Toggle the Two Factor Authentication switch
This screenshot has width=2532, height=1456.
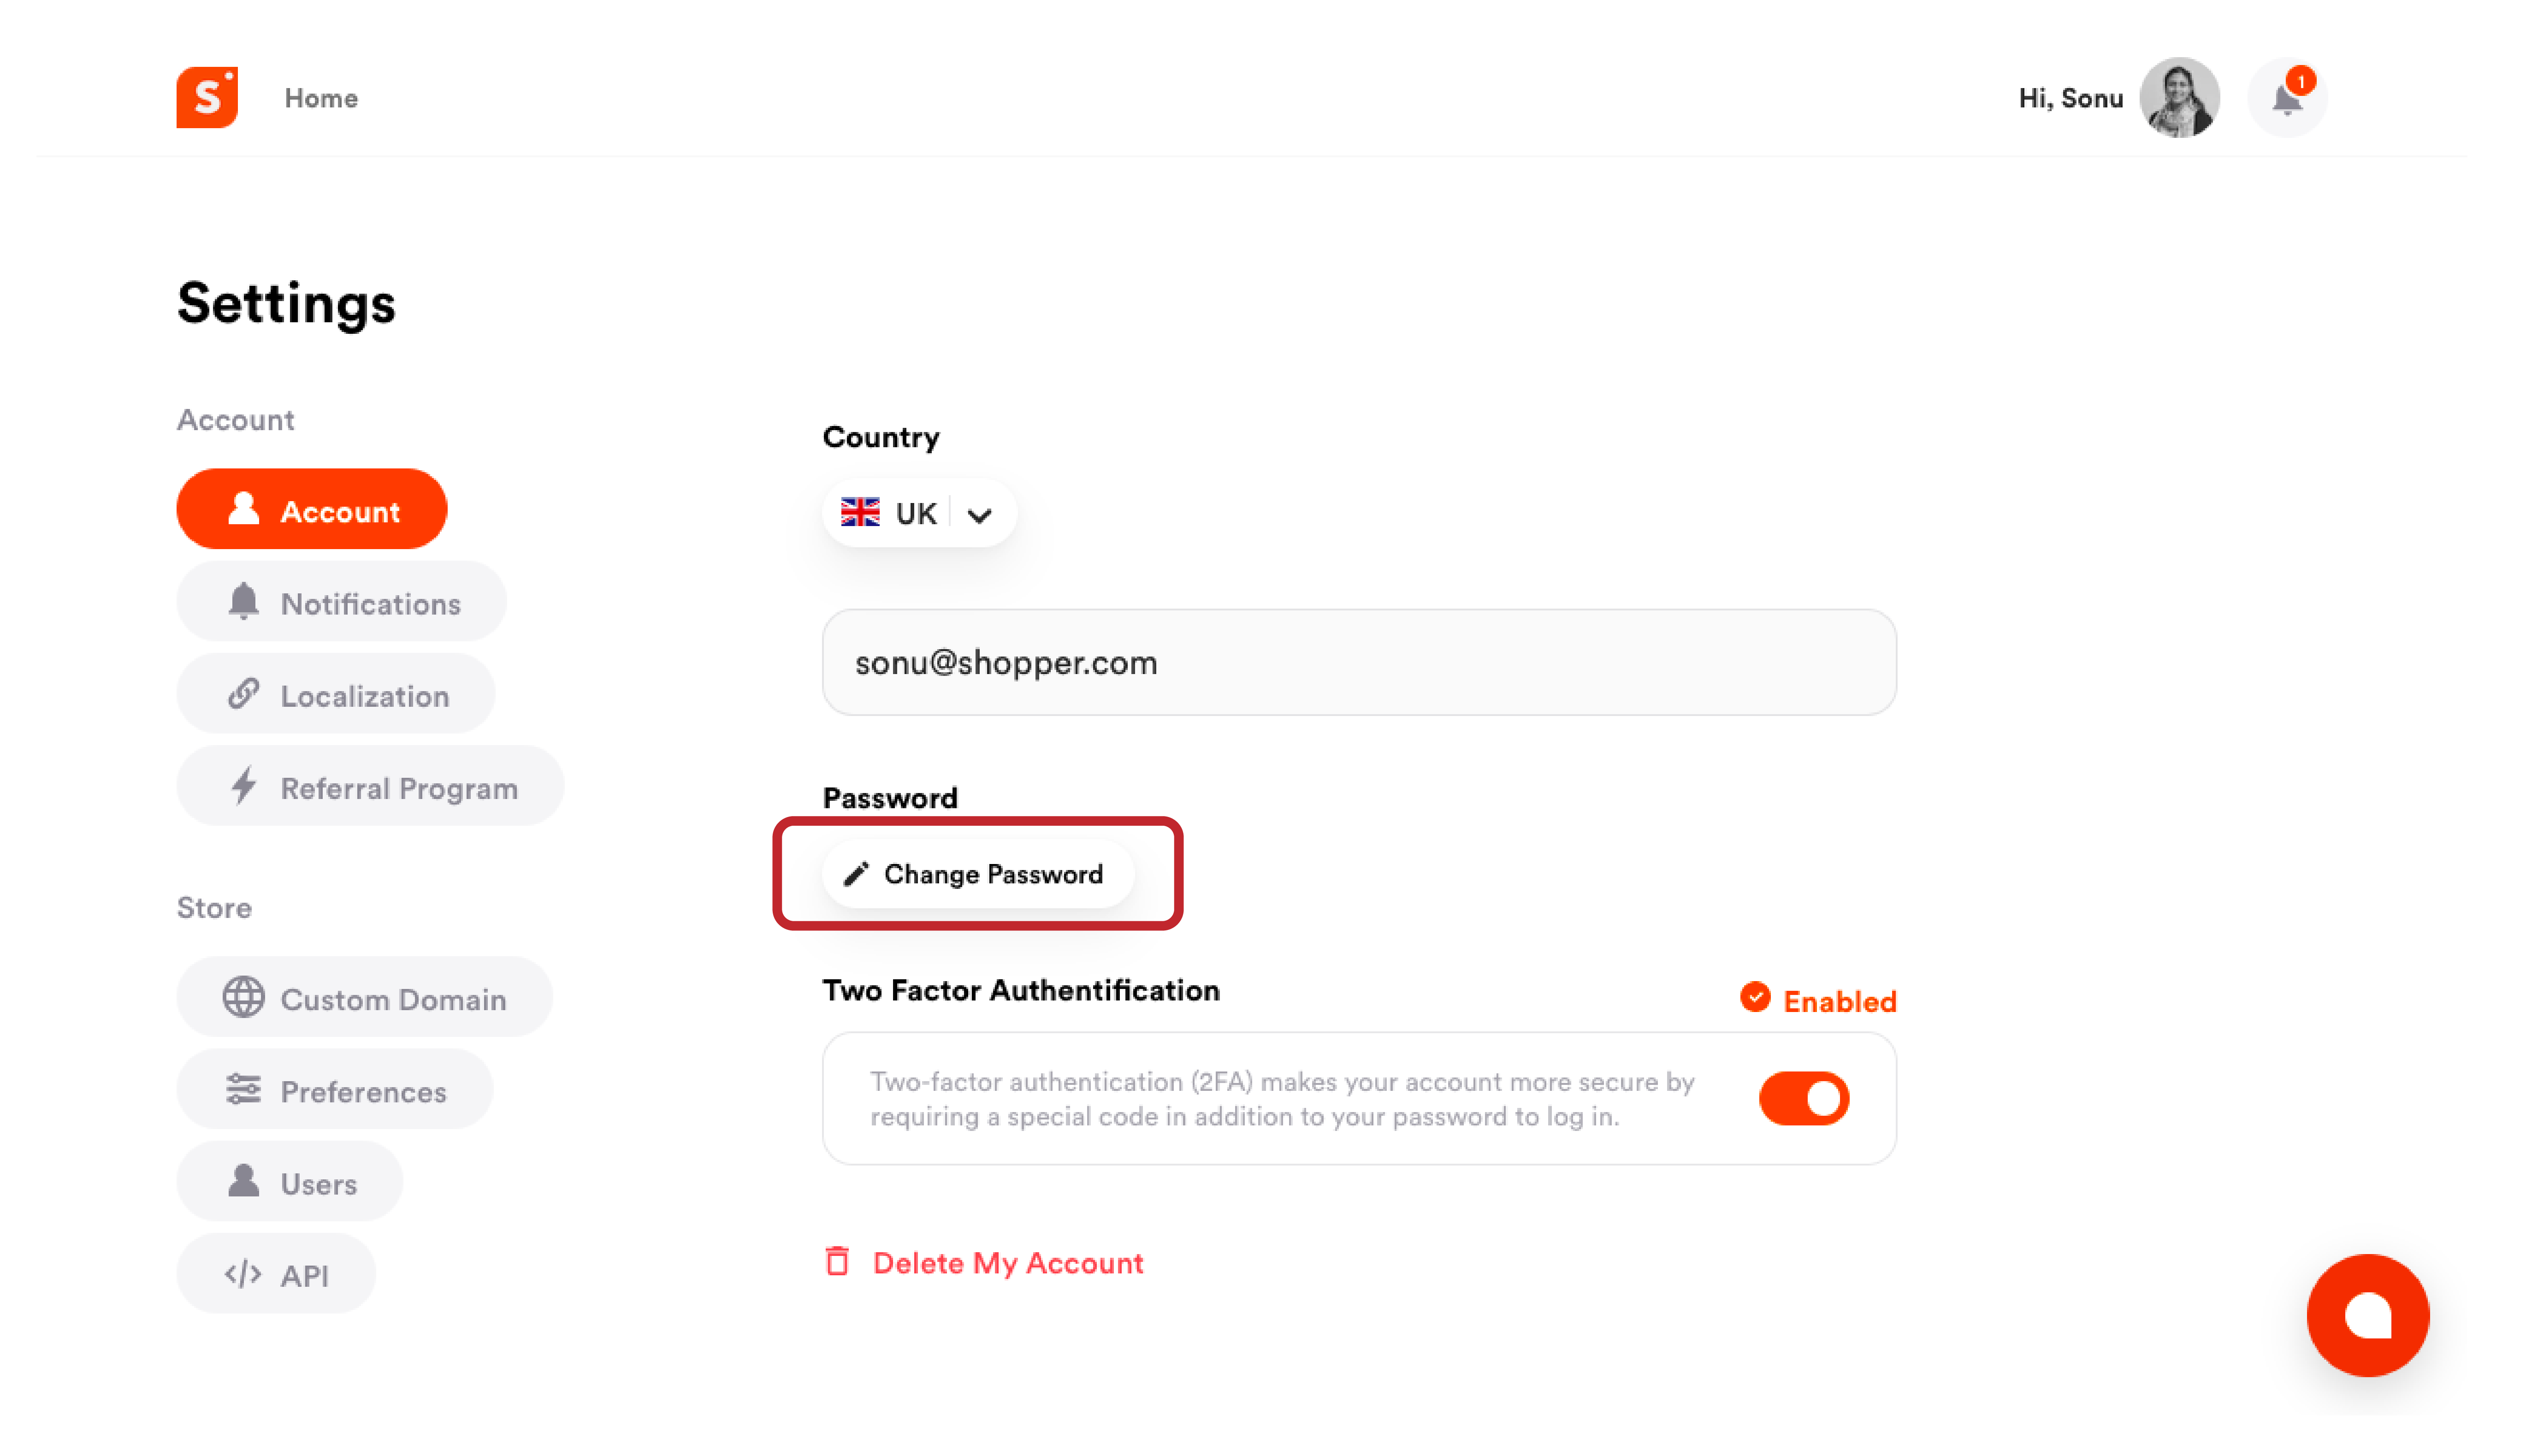(1804, 1098)
